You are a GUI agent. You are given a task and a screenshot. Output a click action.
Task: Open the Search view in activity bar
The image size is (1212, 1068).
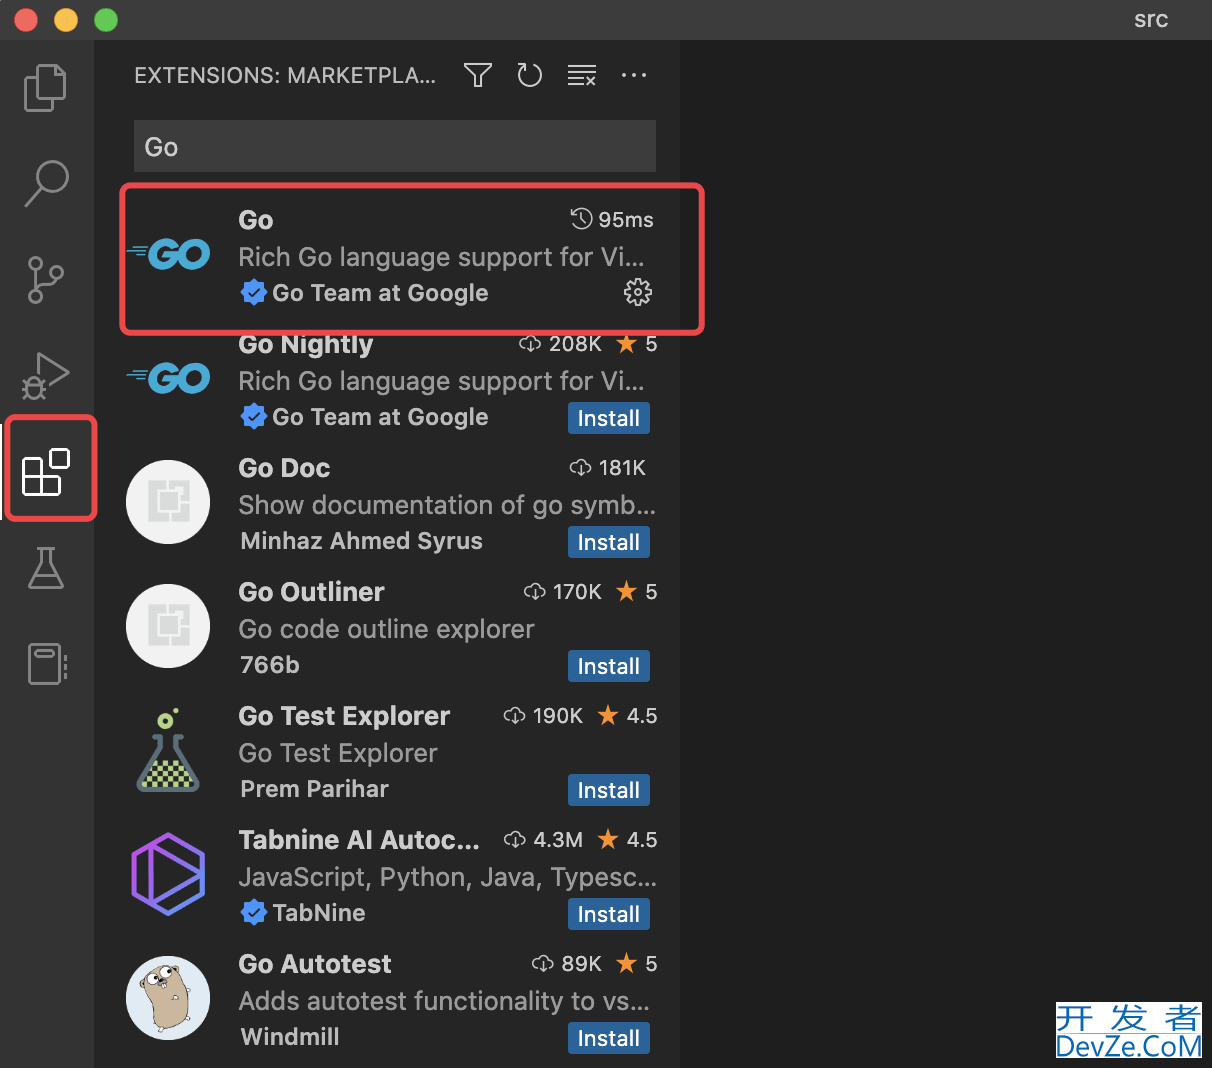click(x=46, y=183)
